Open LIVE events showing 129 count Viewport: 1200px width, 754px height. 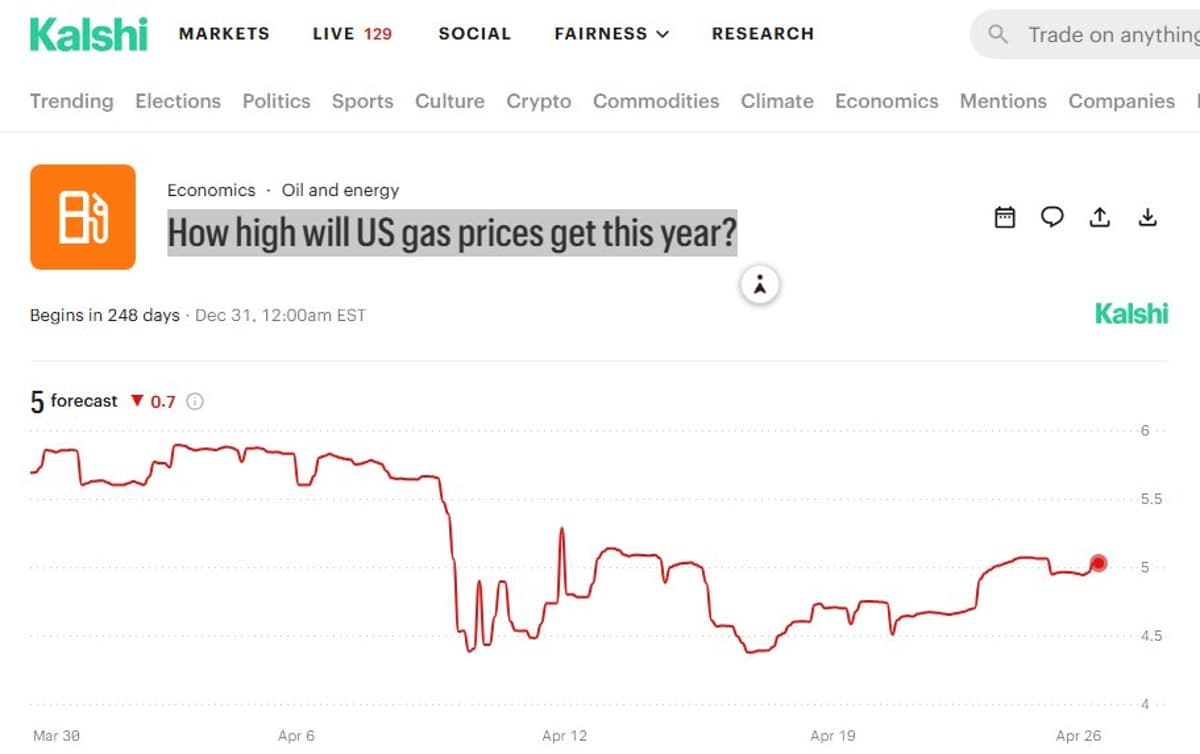tap(351, 33)
